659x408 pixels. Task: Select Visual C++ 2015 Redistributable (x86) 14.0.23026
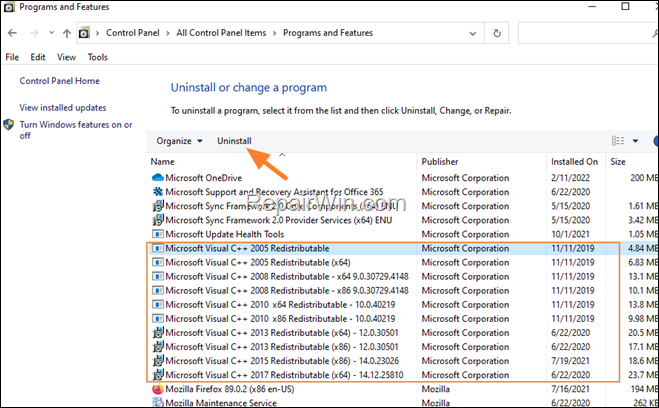point(282,361)
